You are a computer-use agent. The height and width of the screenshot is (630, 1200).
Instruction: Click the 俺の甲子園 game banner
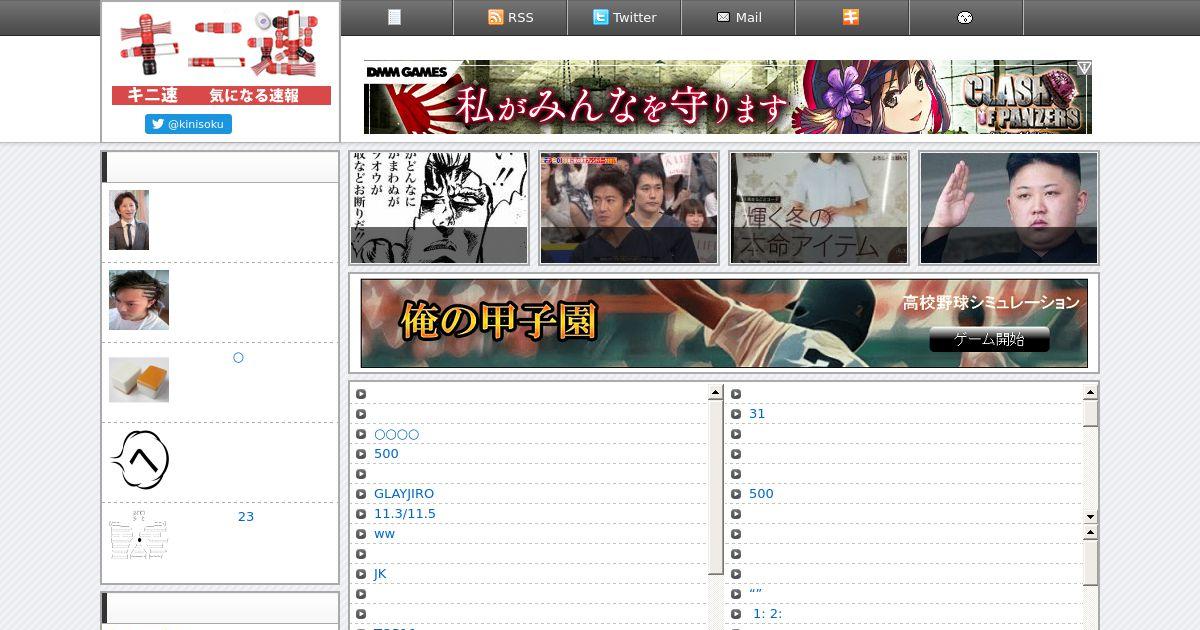(724, 323)
